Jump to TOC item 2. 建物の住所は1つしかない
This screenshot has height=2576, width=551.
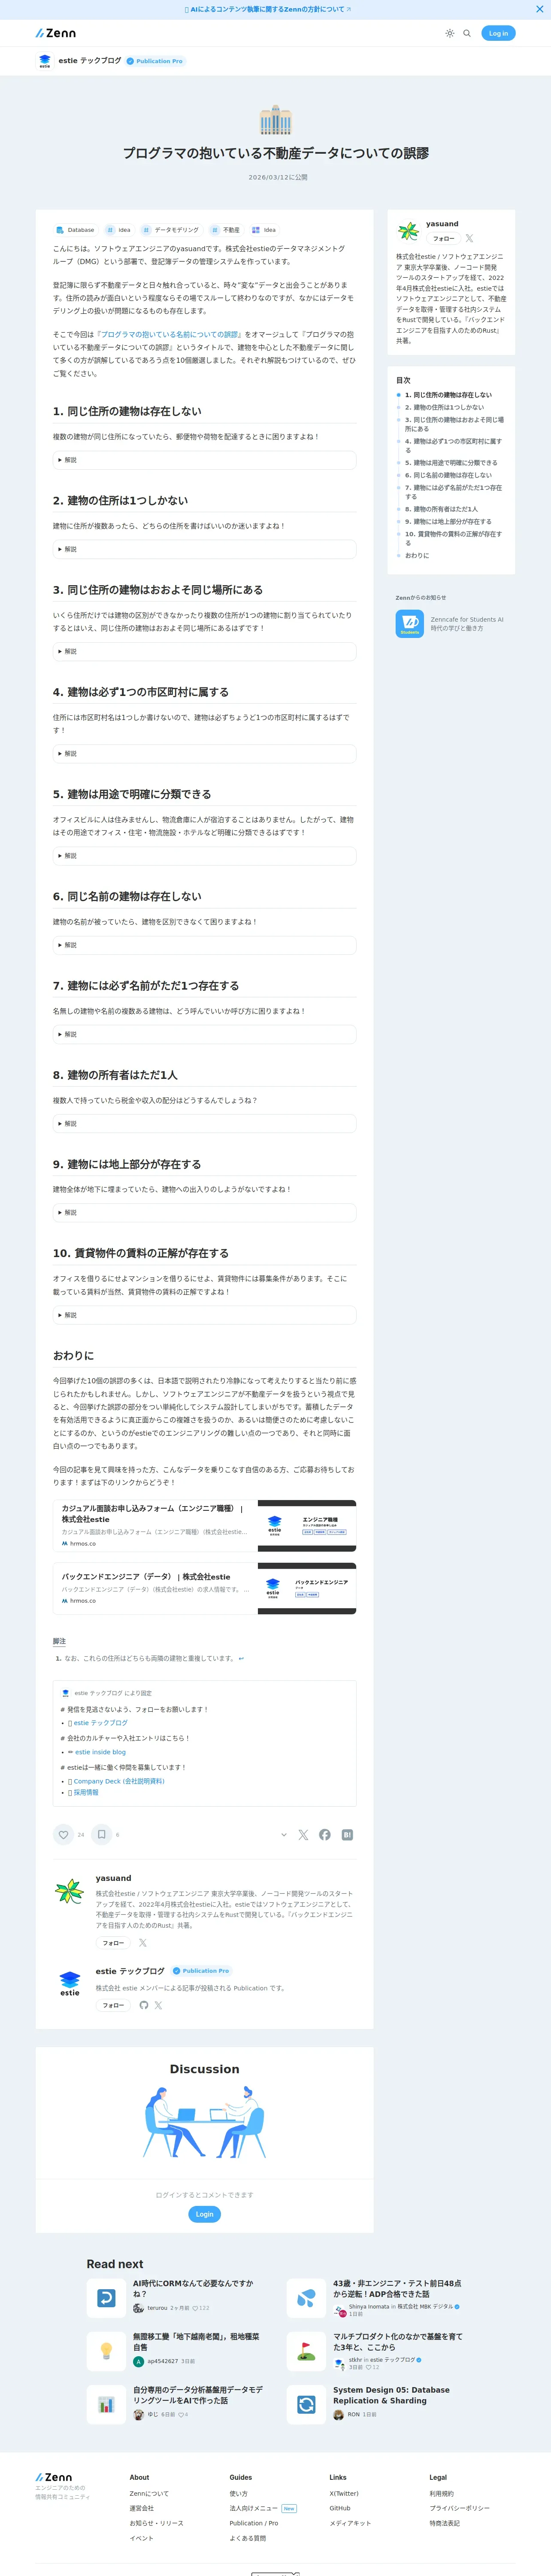click(444, 407)
